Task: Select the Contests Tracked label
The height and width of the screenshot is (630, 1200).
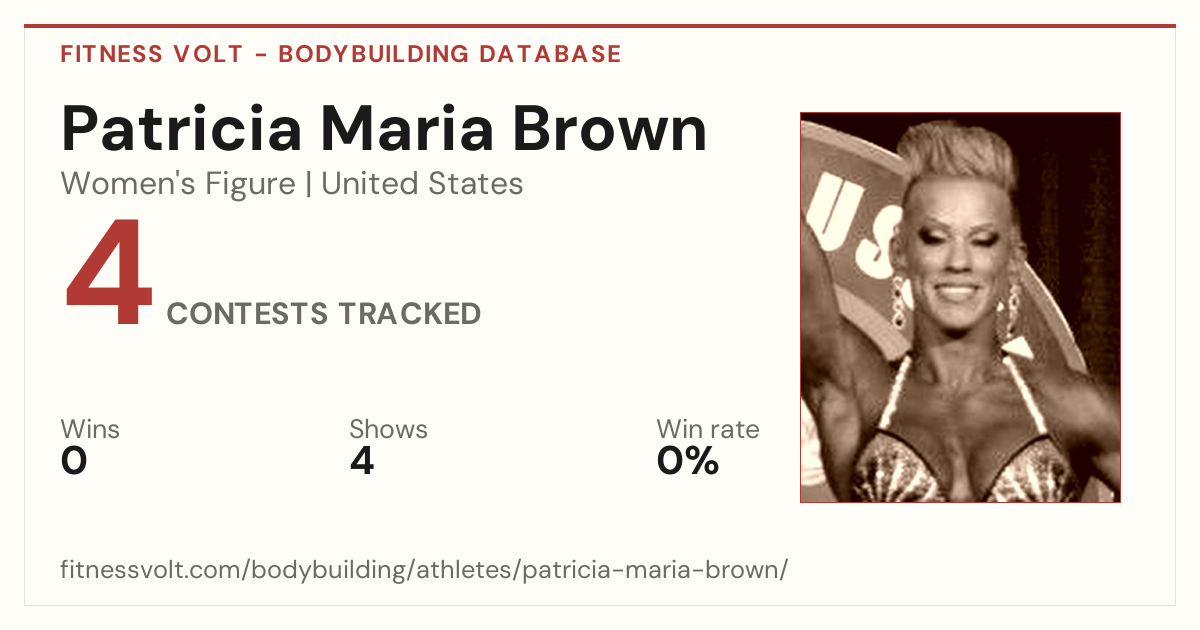Action: coord(324,314)
